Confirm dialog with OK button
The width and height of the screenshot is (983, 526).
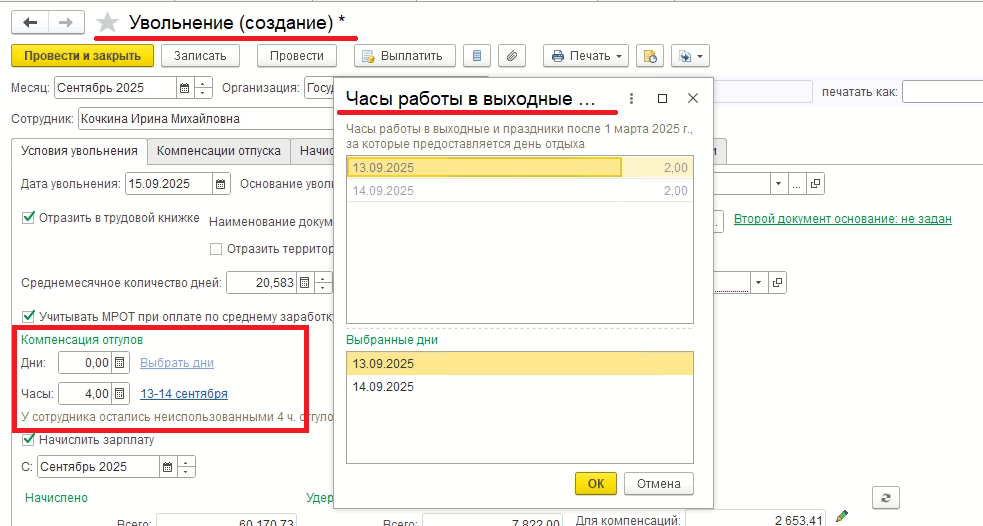click(596, 483)
